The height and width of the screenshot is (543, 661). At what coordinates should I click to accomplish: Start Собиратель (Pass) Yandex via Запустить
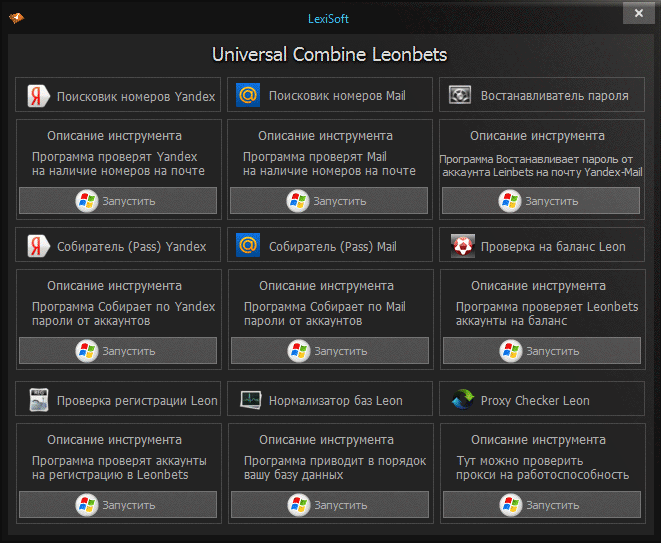click(118, 351)
